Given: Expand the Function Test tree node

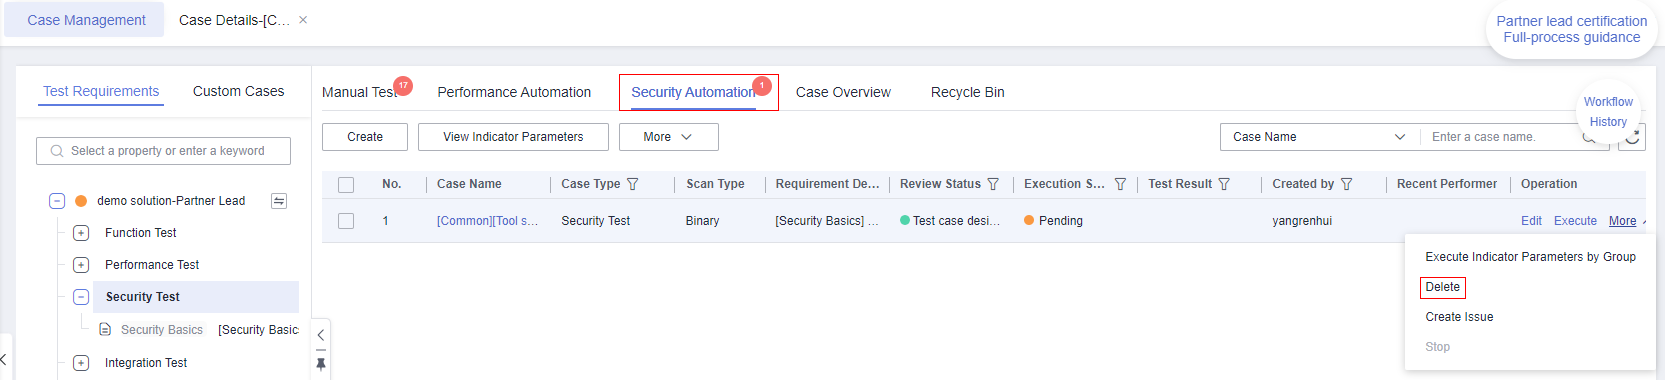Looking at the screenshot, I should tap(81, 233).
